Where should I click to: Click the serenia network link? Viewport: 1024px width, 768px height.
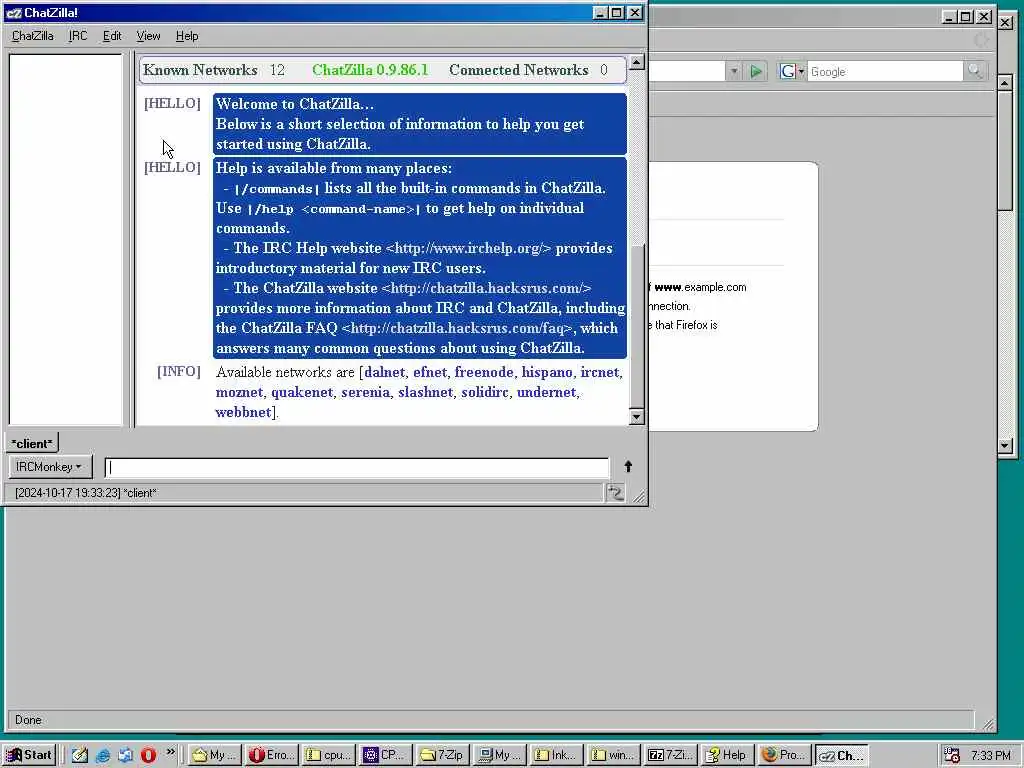(x=365, y=392)
